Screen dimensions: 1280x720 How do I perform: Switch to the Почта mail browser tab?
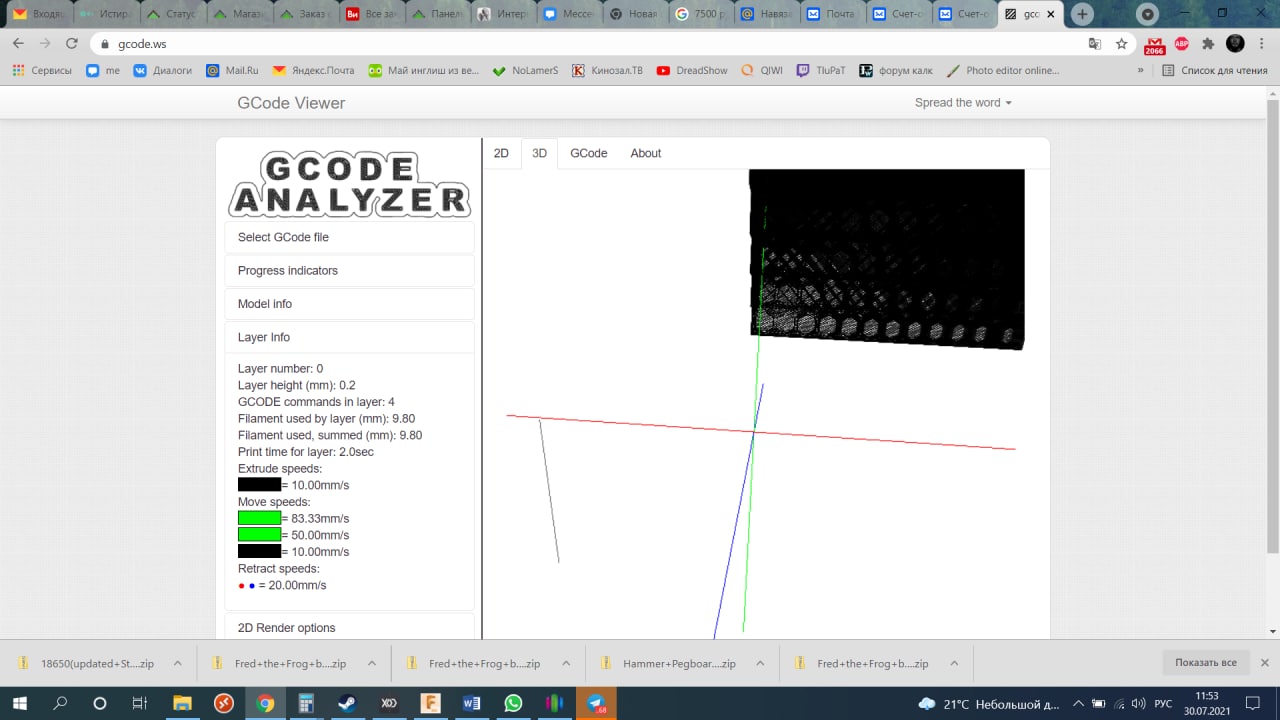(830, 15)
